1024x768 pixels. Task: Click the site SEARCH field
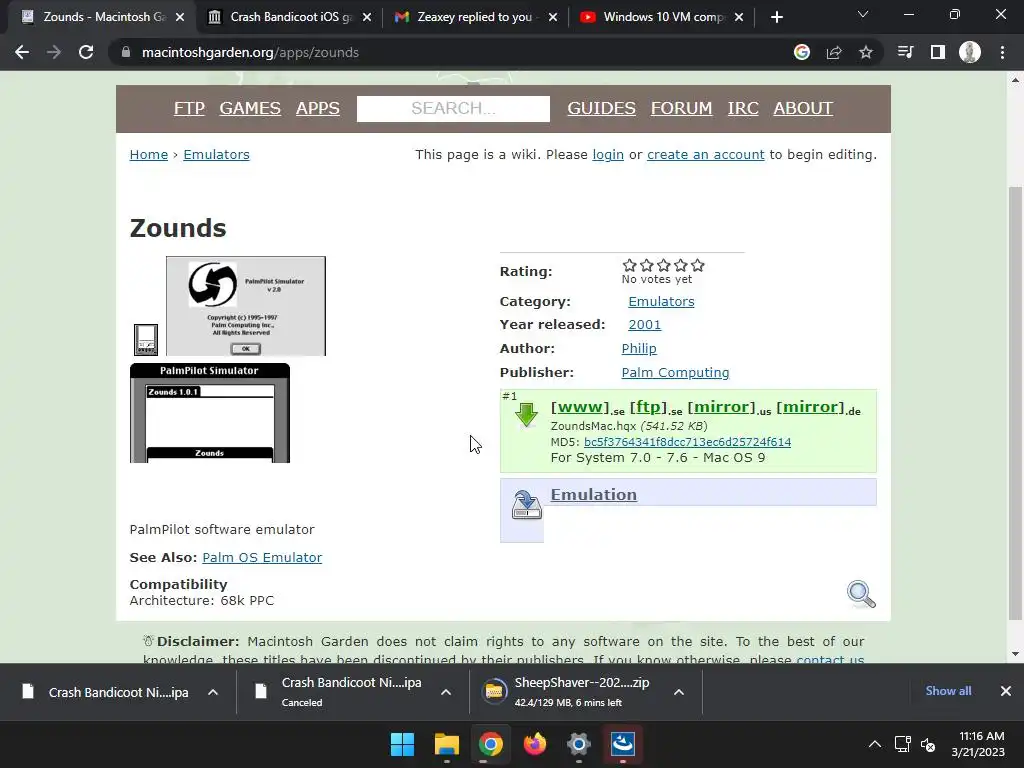click(x=453, y=108)
